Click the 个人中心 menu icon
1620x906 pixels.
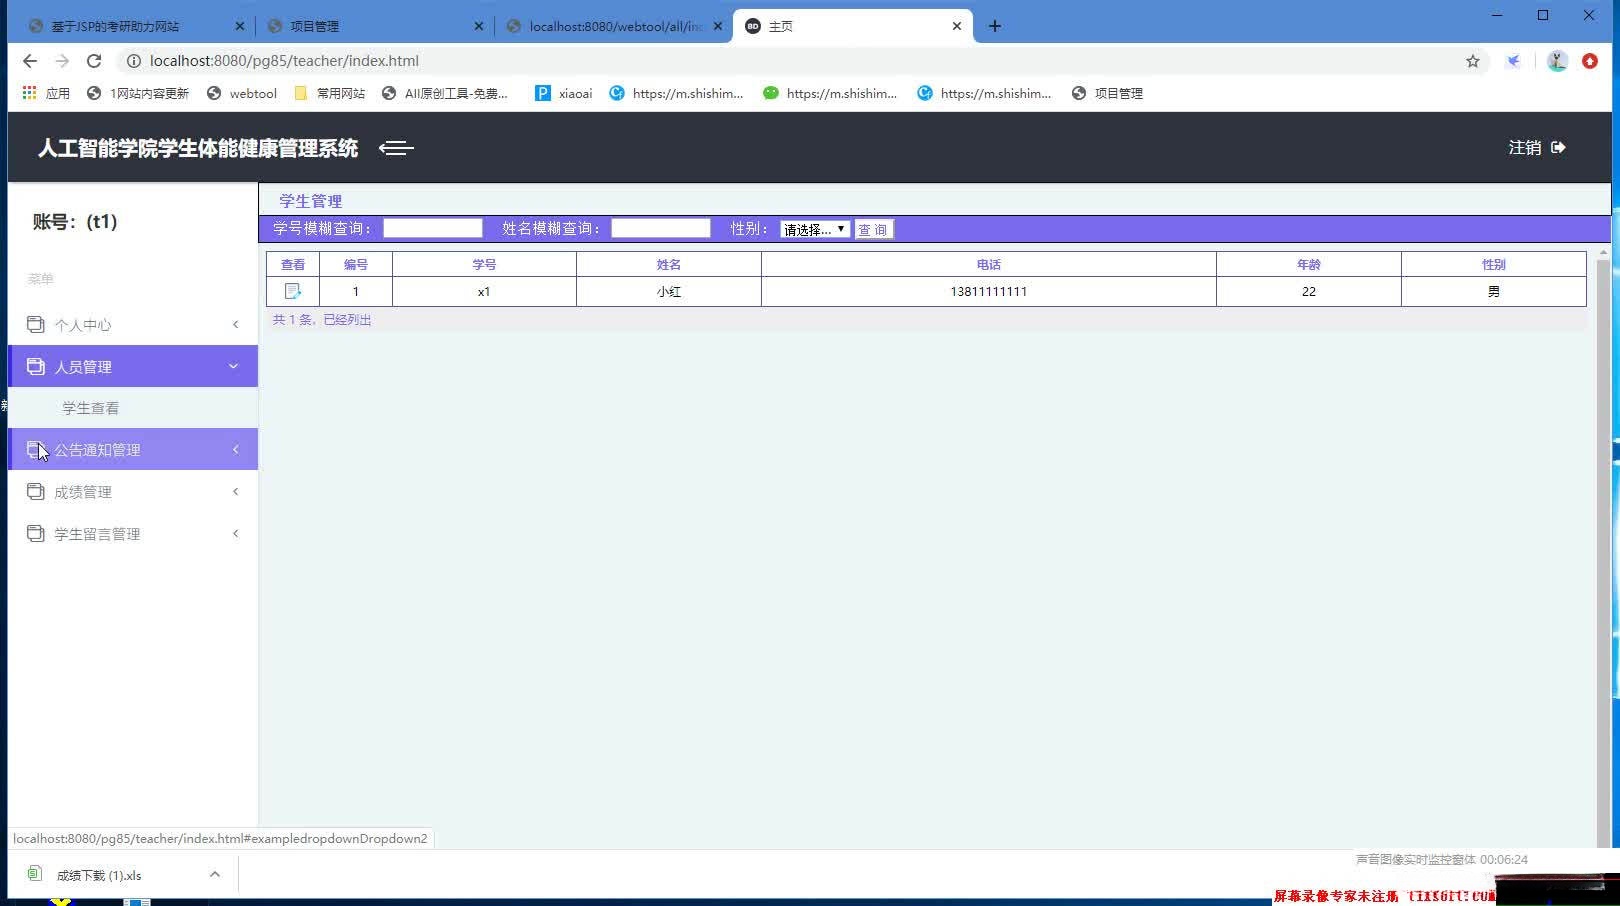coord(36,324)
